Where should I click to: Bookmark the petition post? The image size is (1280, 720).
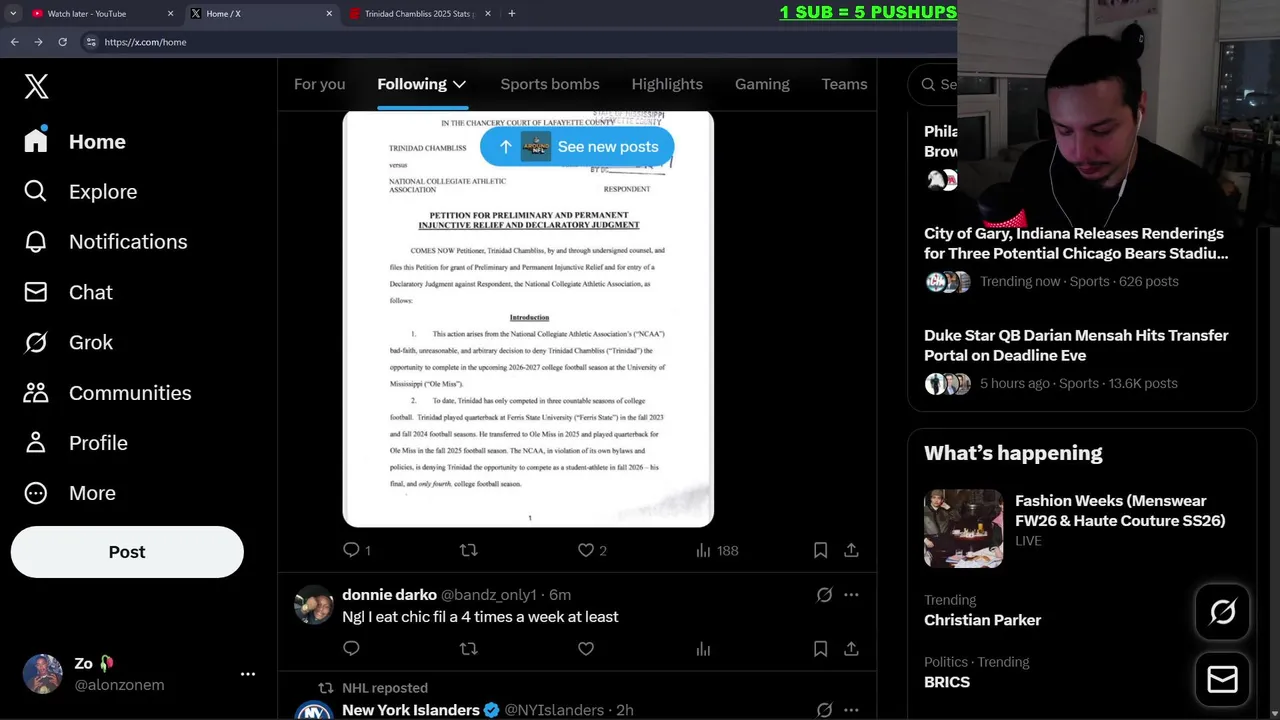820,550
